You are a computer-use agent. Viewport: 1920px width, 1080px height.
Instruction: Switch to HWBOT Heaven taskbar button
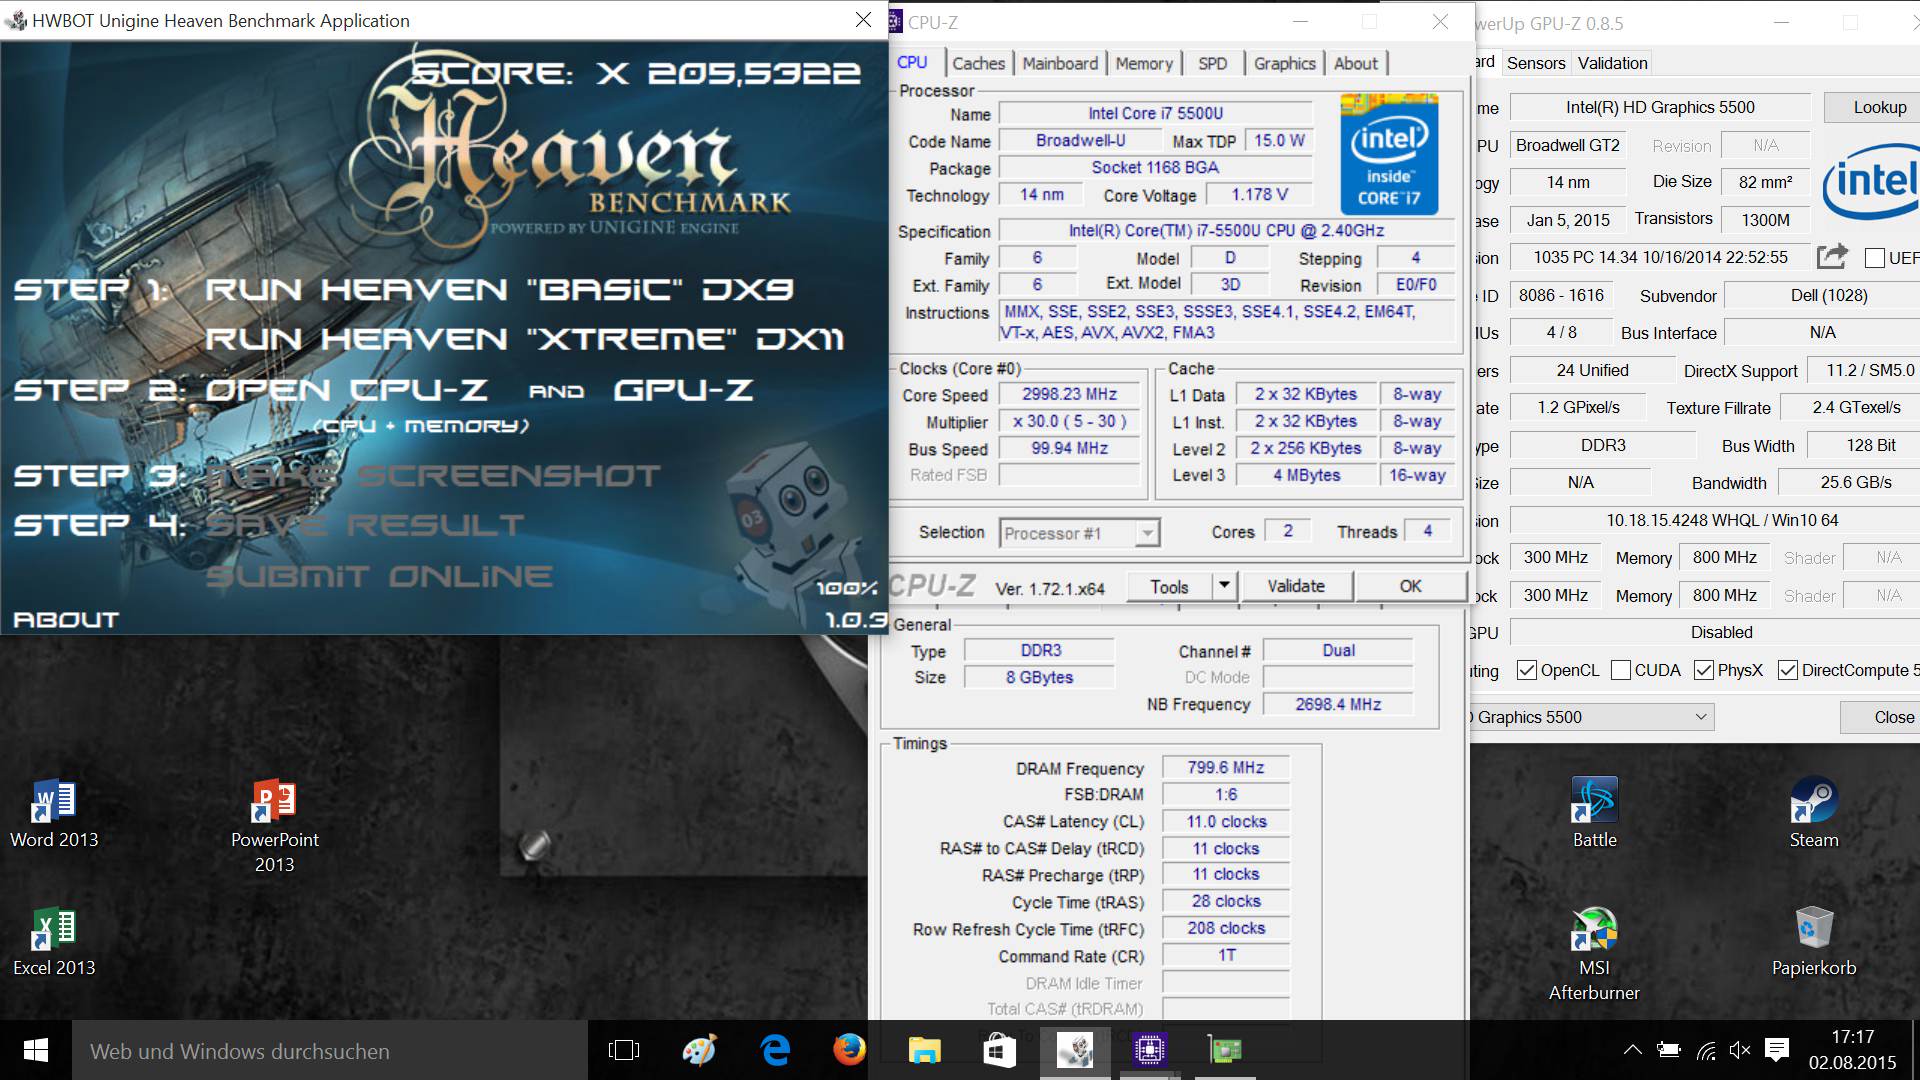(1075, 1050)
